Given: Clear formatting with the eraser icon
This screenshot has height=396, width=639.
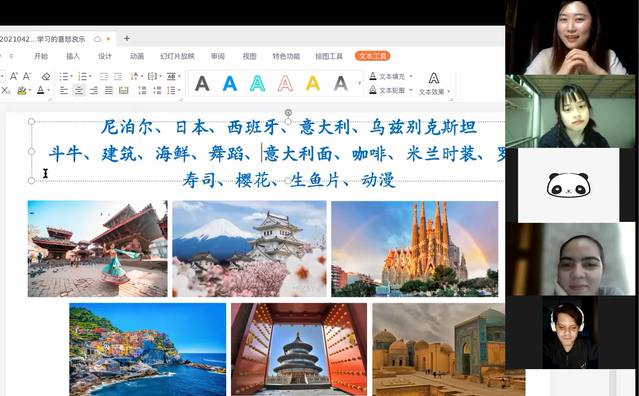Looking at the screenshot, I should pos(46,76).
